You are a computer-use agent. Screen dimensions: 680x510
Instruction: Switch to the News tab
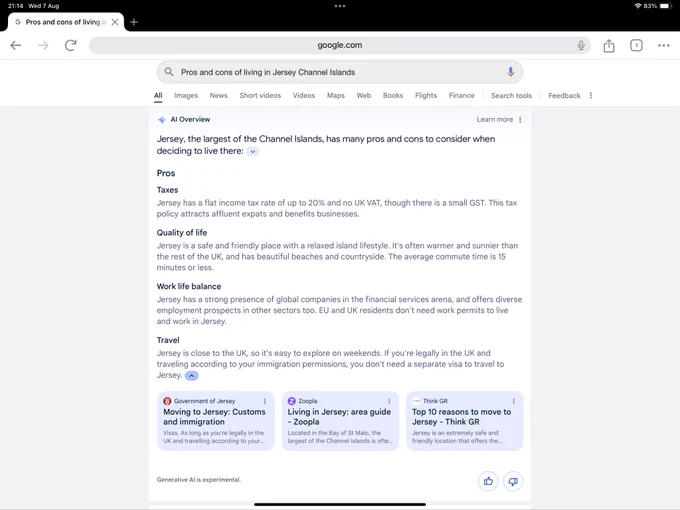pyautogui.click(x=219, y=95)
